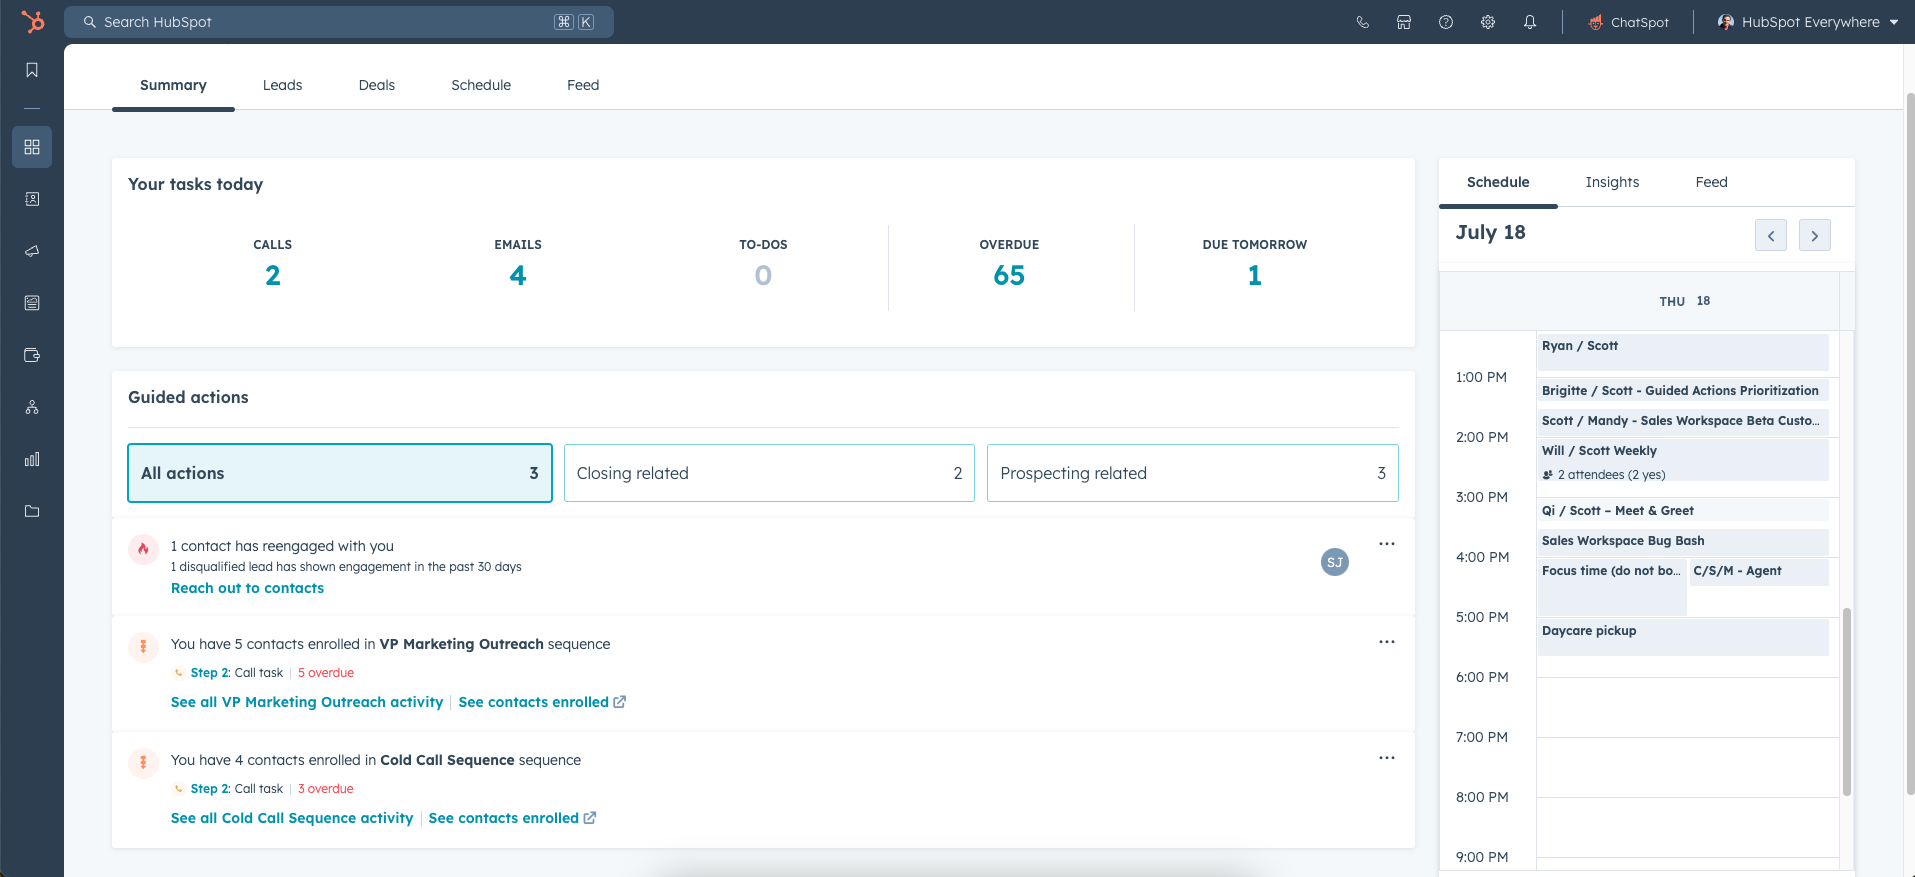Expand the HubSpot Everywhere account menu
1915x877 pixels.
[x=1808, y=22]
